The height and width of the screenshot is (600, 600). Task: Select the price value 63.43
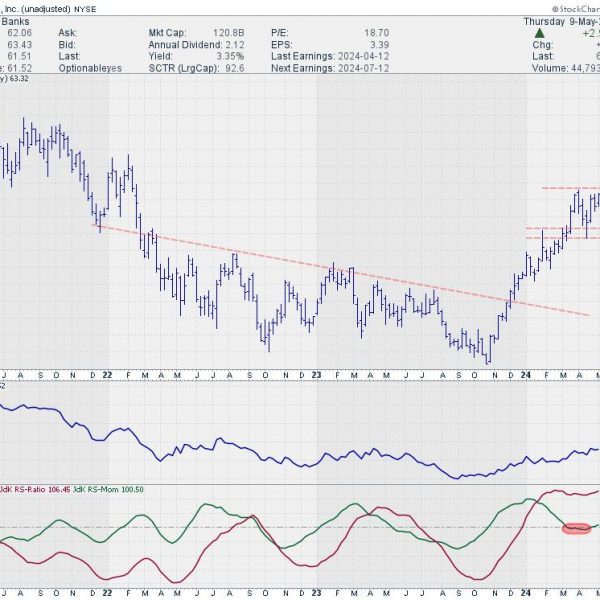click(x=20, y=45)
